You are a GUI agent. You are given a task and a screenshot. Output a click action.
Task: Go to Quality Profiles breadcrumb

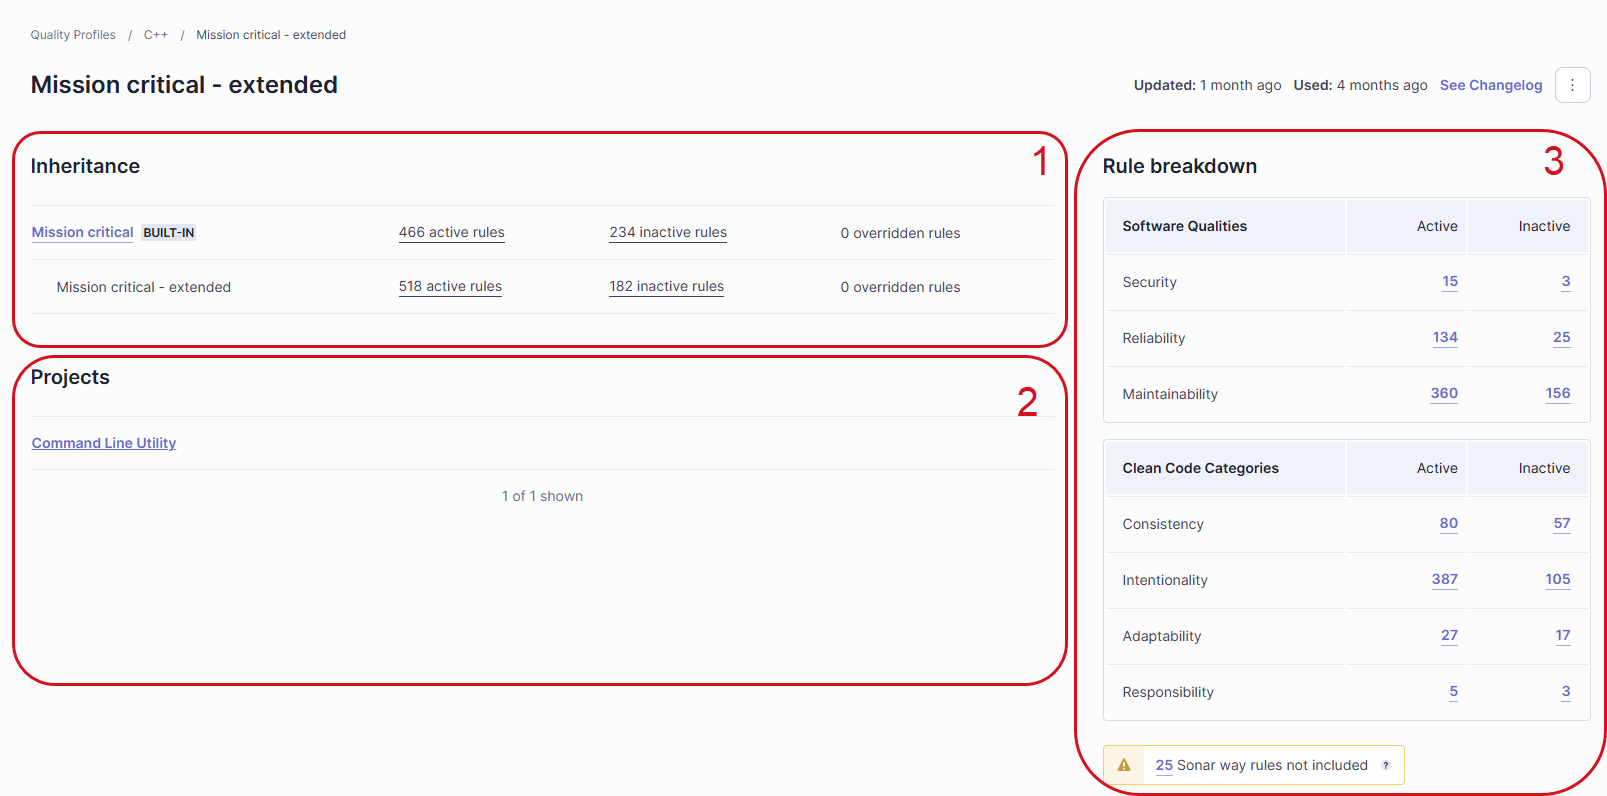point(73,35)
